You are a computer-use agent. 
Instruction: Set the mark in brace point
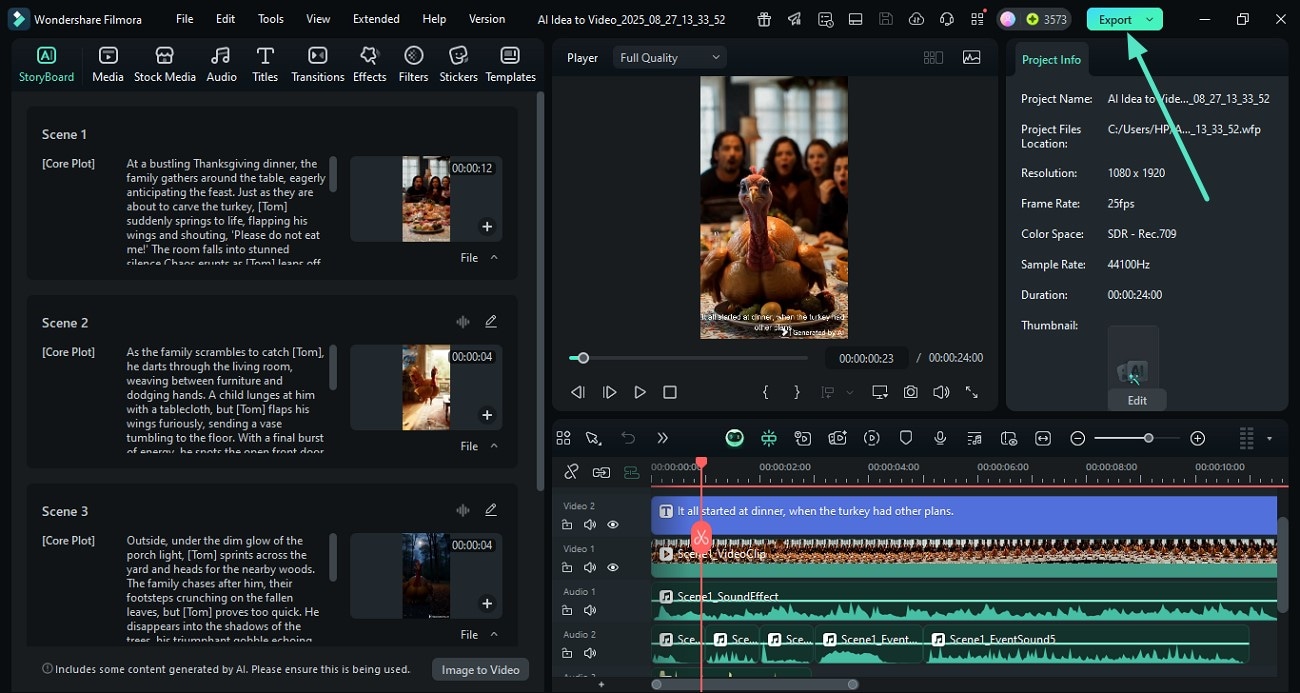pos(765,393)
